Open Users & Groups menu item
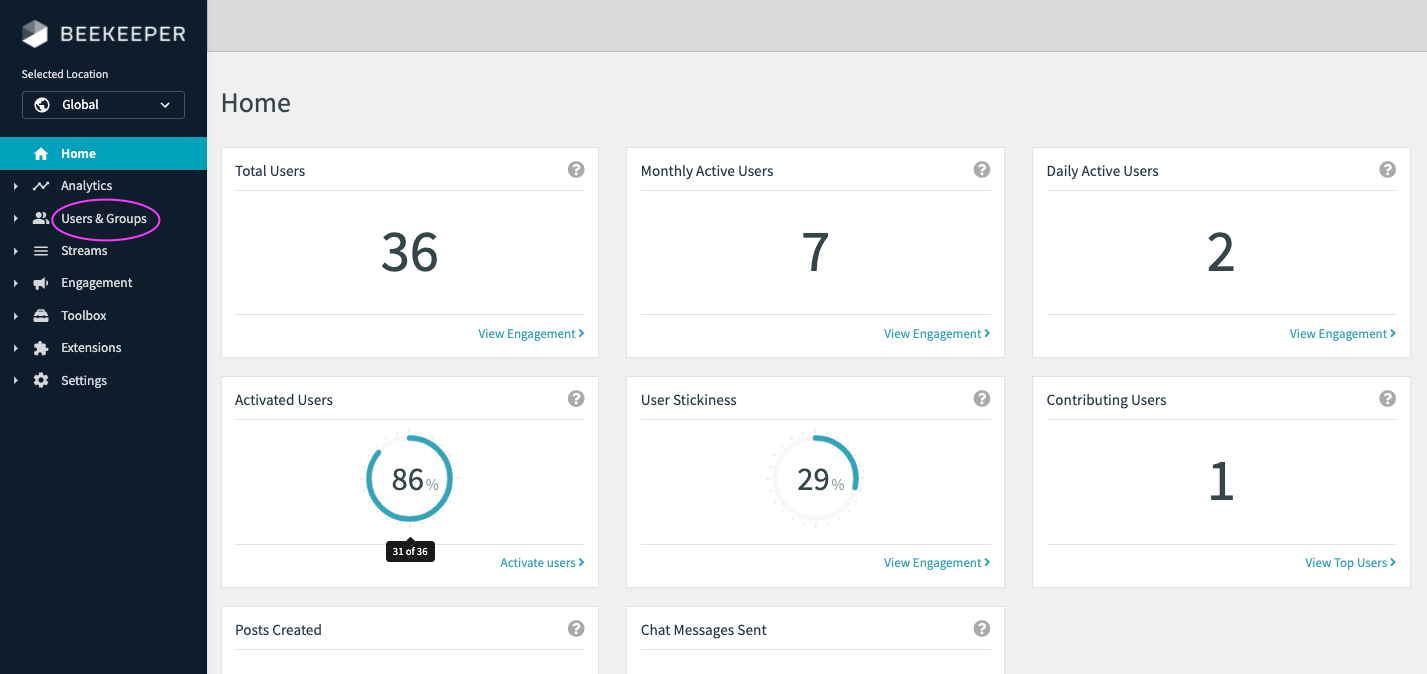This screenshot has height=674, width=1427. pyautogui.click(x=104, y=219)
